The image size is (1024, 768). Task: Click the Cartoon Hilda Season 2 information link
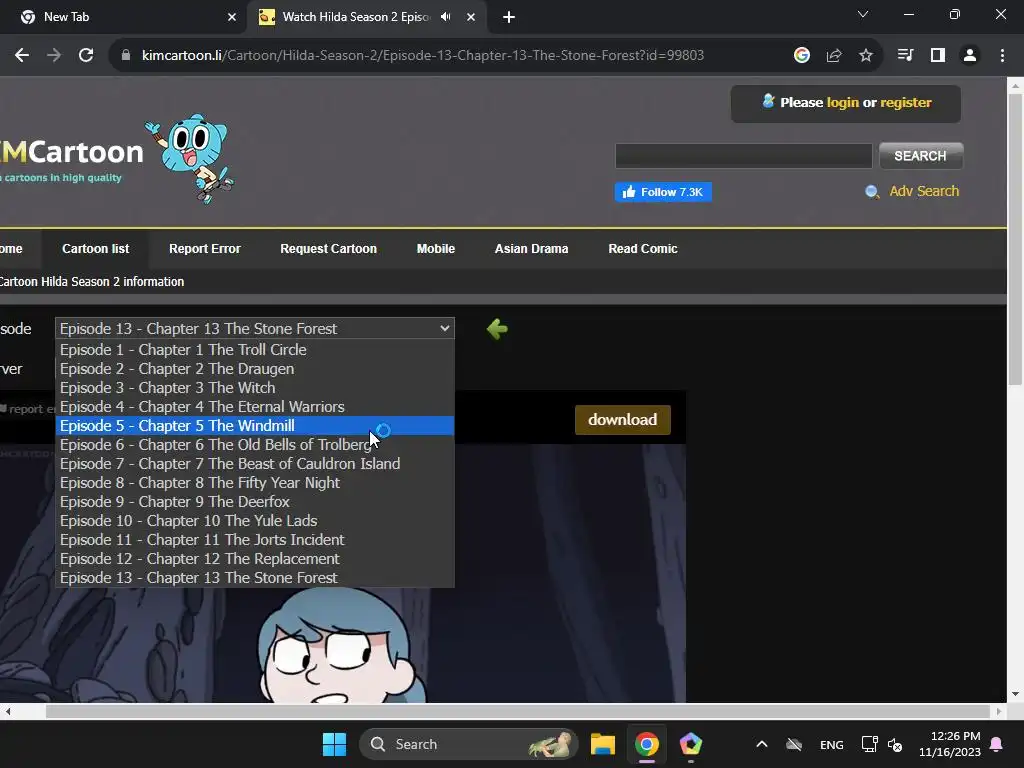click(x=91, y=281)
